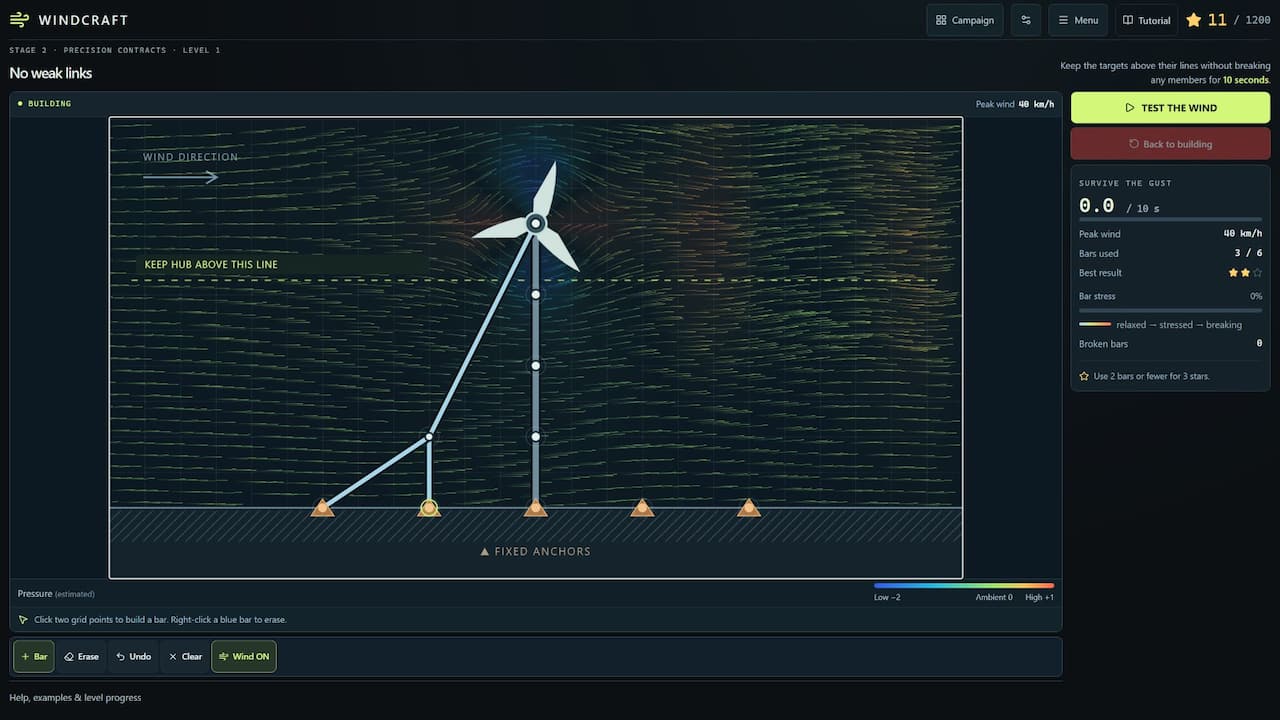Click the Best result star rating
Image resolution: width=1280 pixels, height=720 pixels.
[1245, 273]
